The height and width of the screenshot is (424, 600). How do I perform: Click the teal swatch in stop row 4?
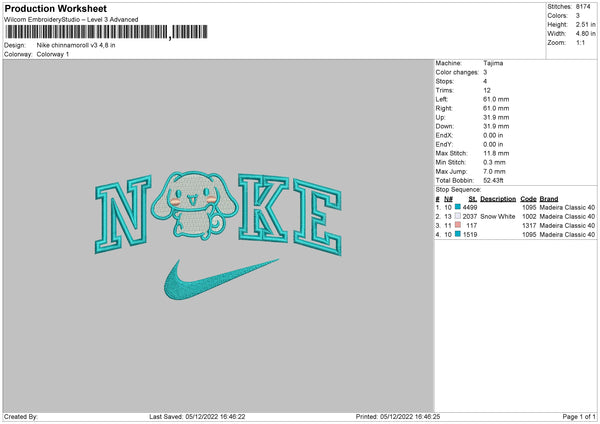(x=458, y=234)
